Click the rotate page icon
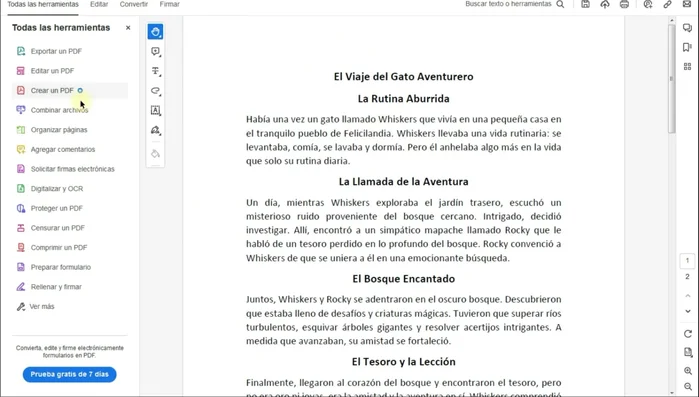 pos(688,334)
